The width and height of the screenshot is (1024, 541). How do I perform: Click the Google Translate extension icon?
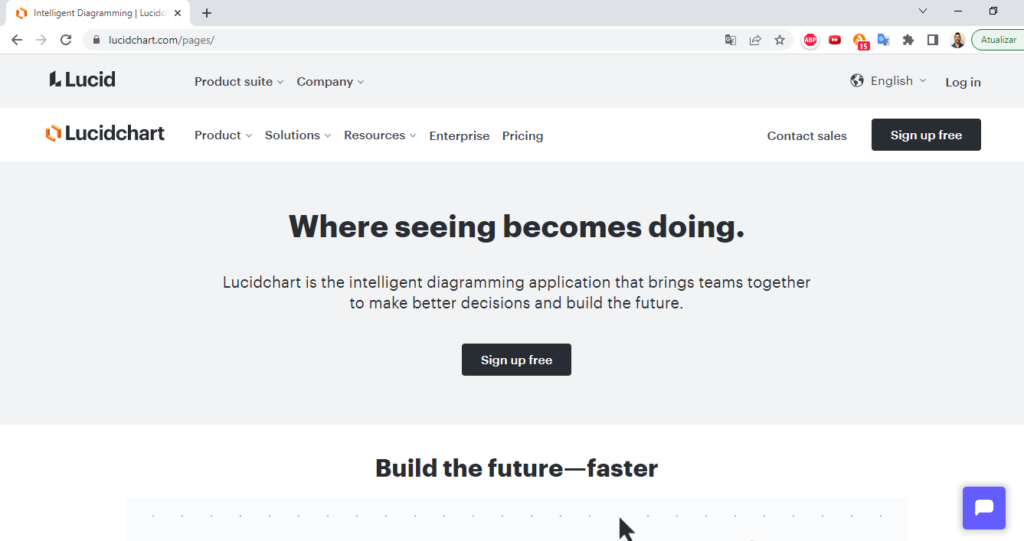tap(884, 40)
